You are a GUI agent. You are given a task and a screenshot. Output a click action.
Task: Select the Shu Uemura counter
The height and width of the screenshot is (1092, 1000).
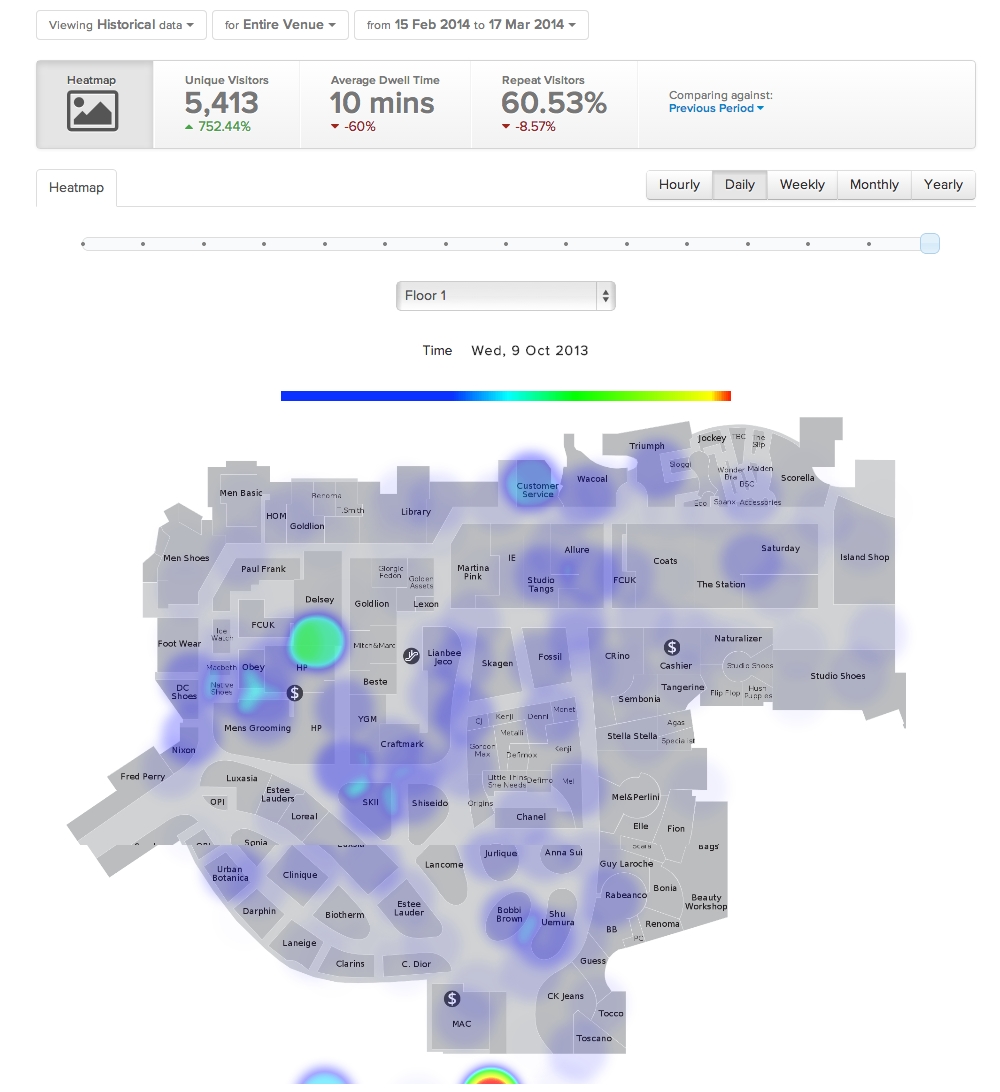coord(558,919)
